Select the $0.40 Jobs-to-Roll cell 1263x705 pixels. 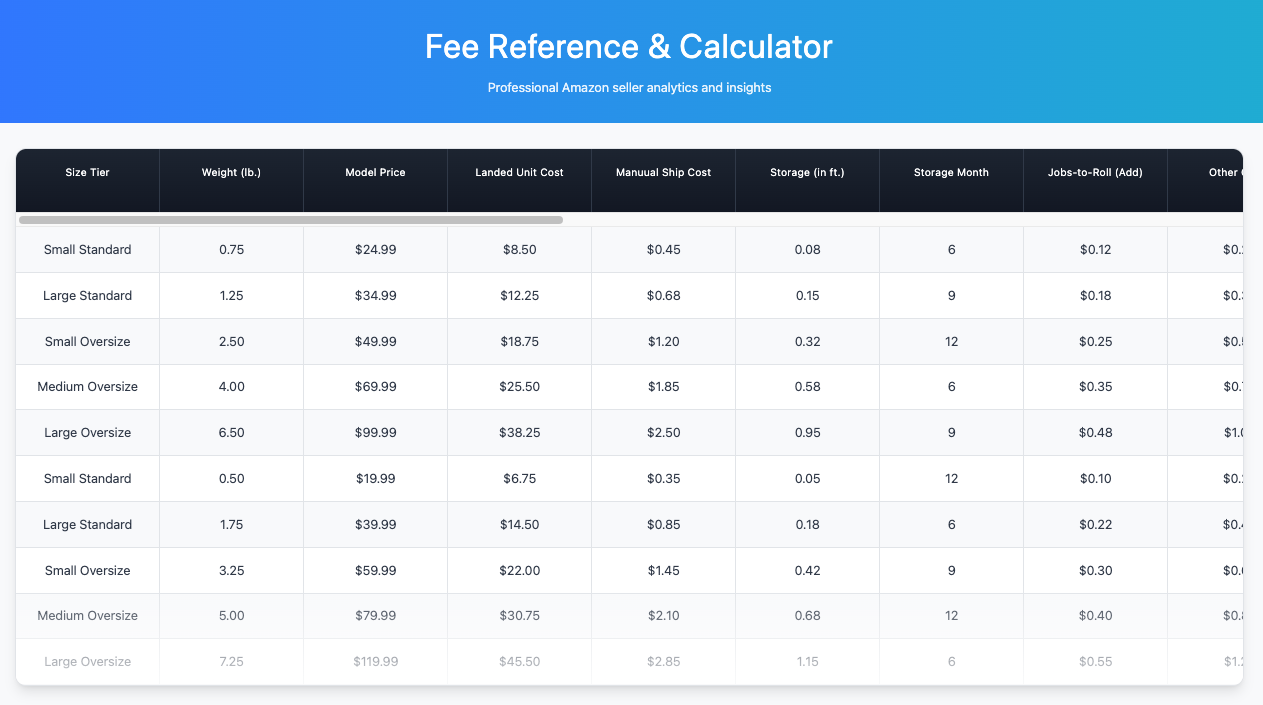click(1096, 616)
